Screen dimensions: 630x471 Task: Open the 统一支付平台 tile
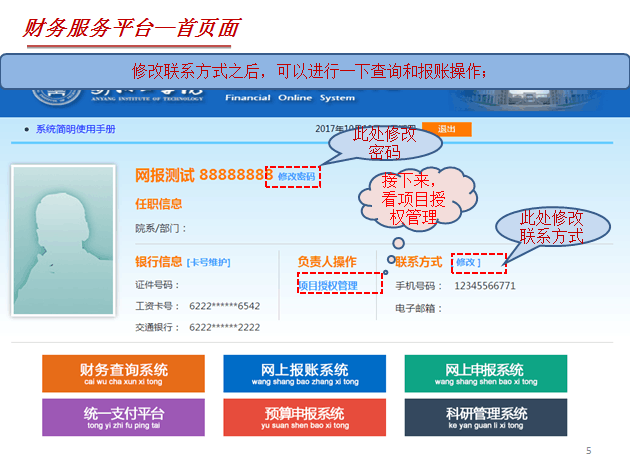(123, 417)
